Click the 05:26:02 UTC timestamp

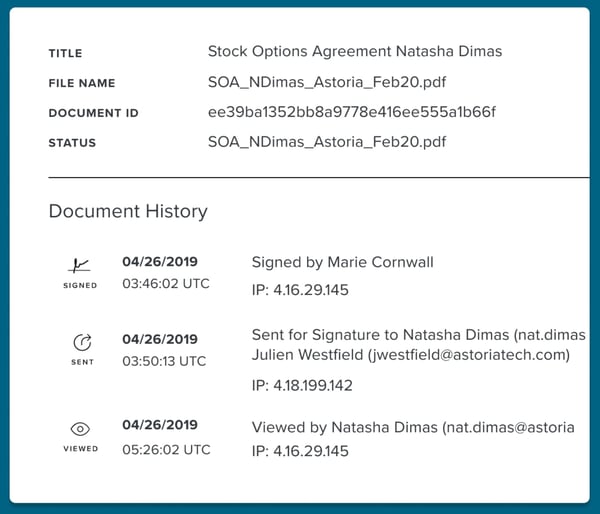(x=166, y=450)
